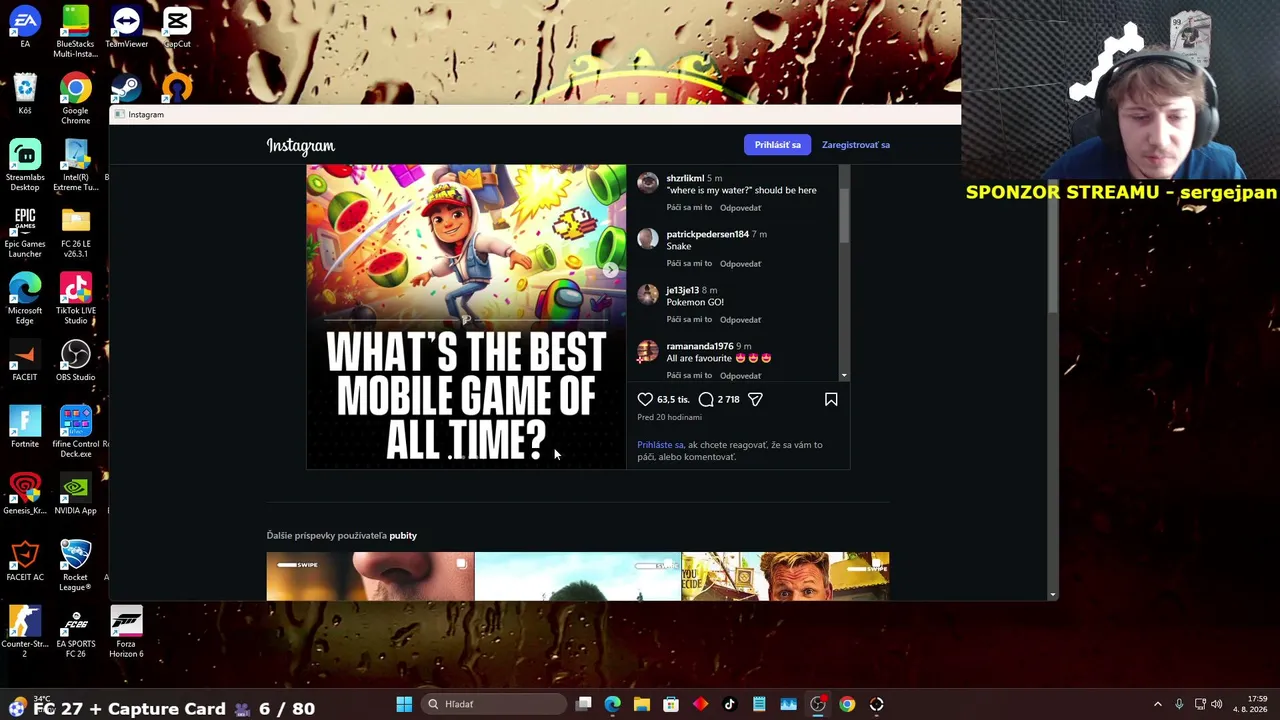Launch TikTok LIVE Studio shortcut

coord(75,299)
